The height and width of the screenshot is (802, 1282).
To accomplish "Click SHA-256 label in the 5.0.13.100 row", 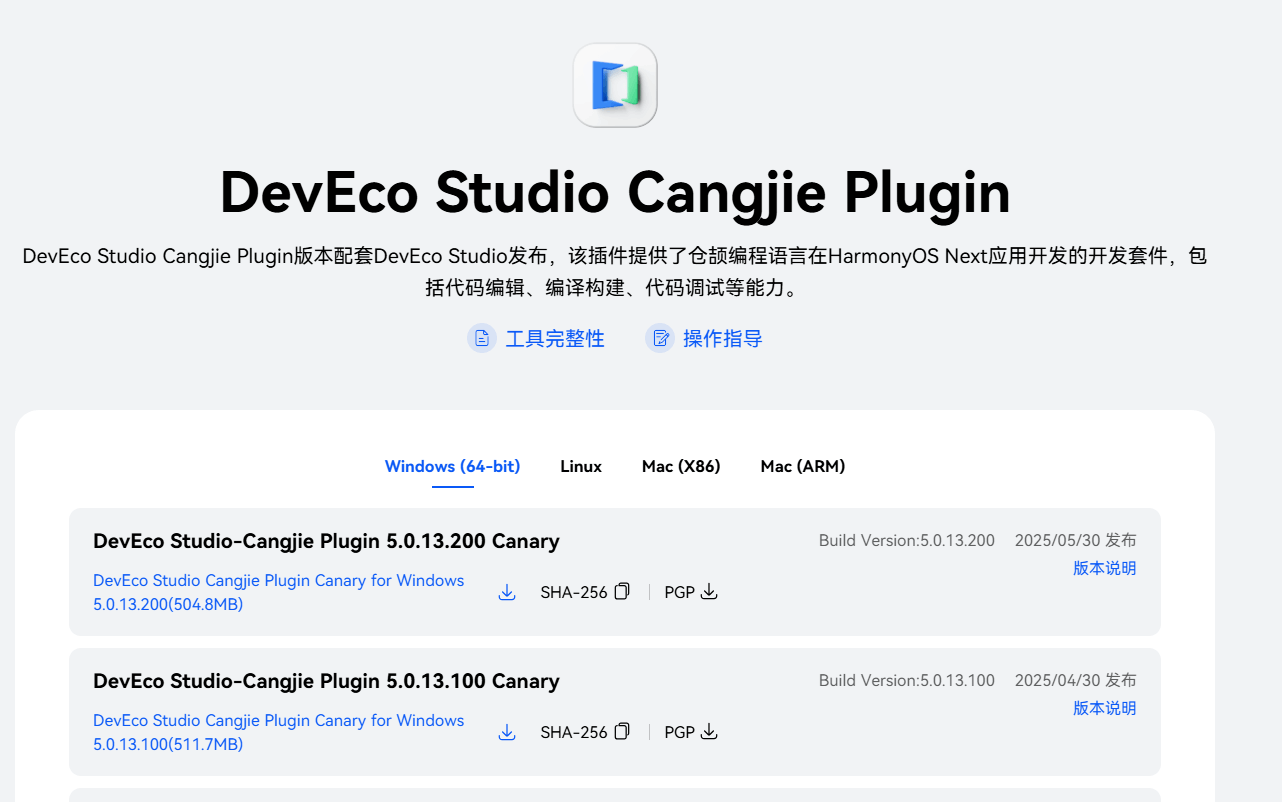I will pyautogui.click(x=574, y=732).
